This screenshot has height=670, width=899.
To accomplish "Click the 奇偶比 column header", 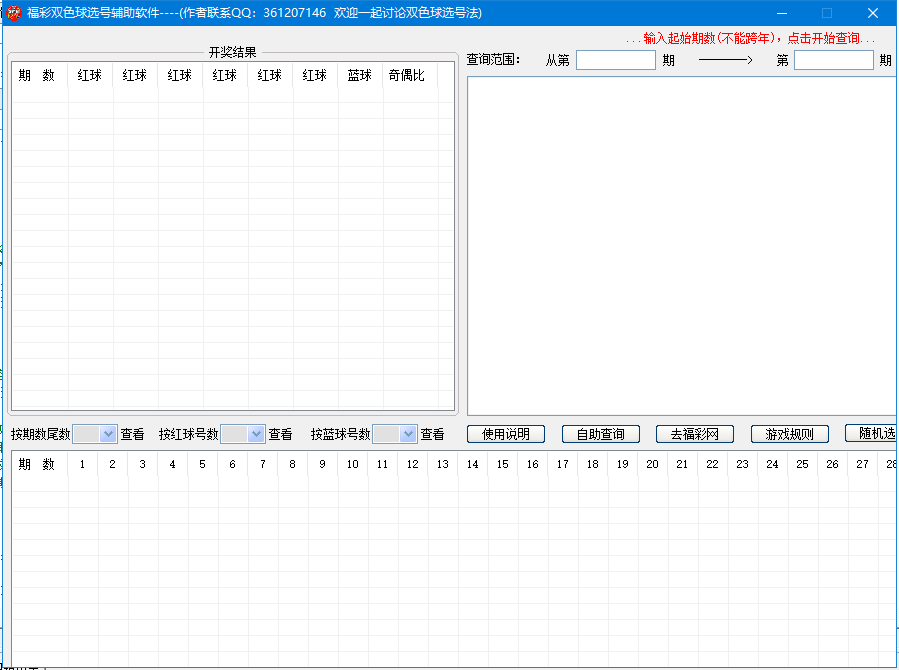I will 407,76.
